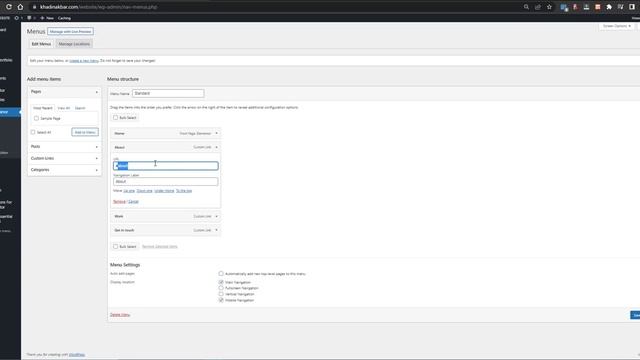Click the Manage with Live Preview button
Screen dimensions: 640x360
(70, 31)
